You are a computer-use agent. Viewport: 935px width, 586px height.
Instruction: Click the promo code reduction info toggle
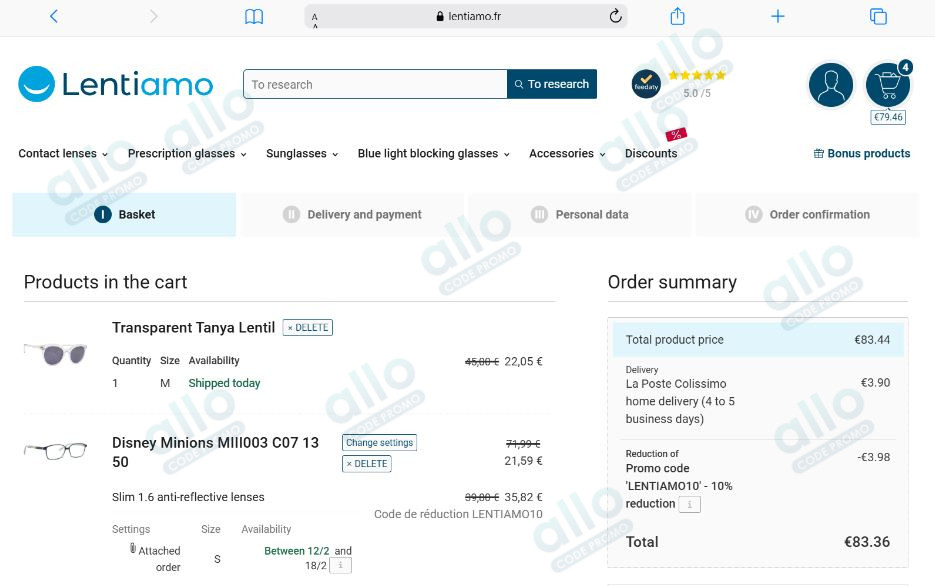coord(689,503)
